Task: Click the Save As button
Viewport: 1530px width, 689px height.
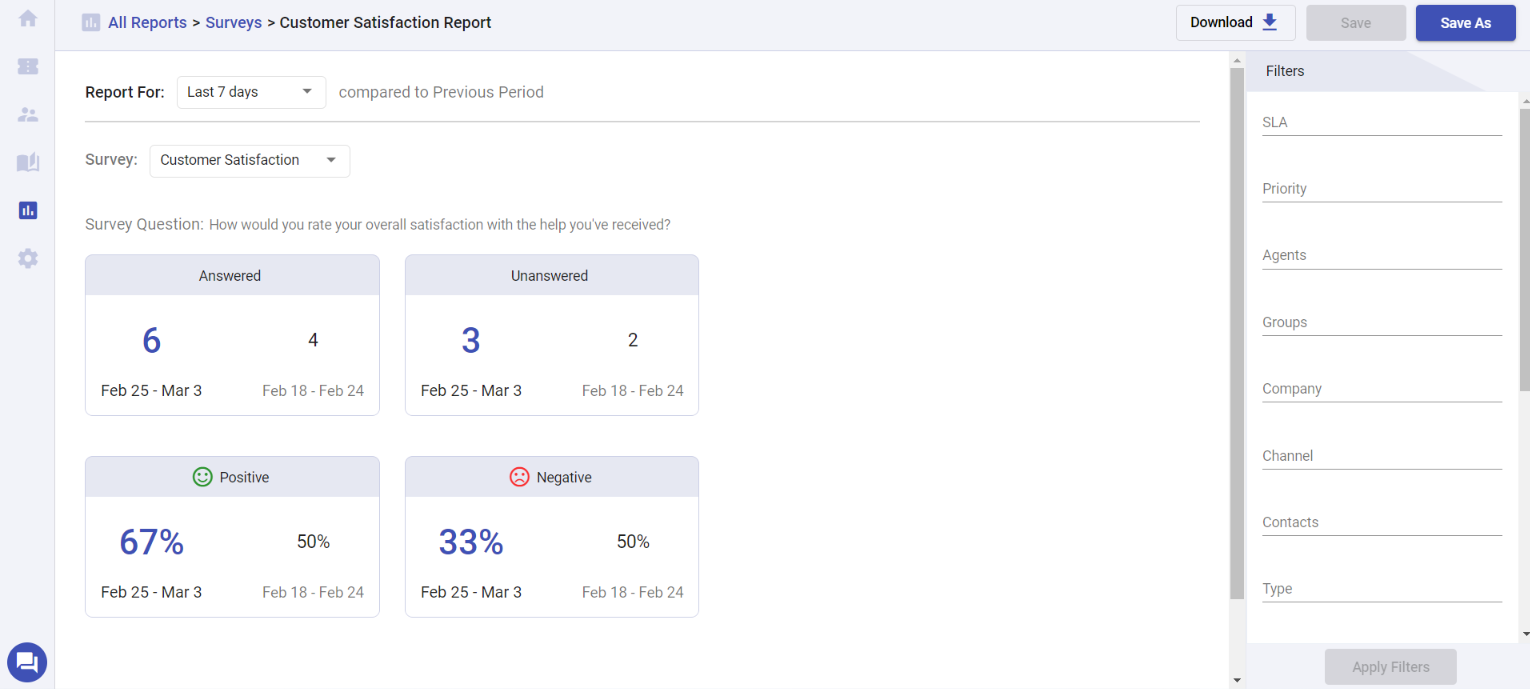Action: (x=1465, y=22)
